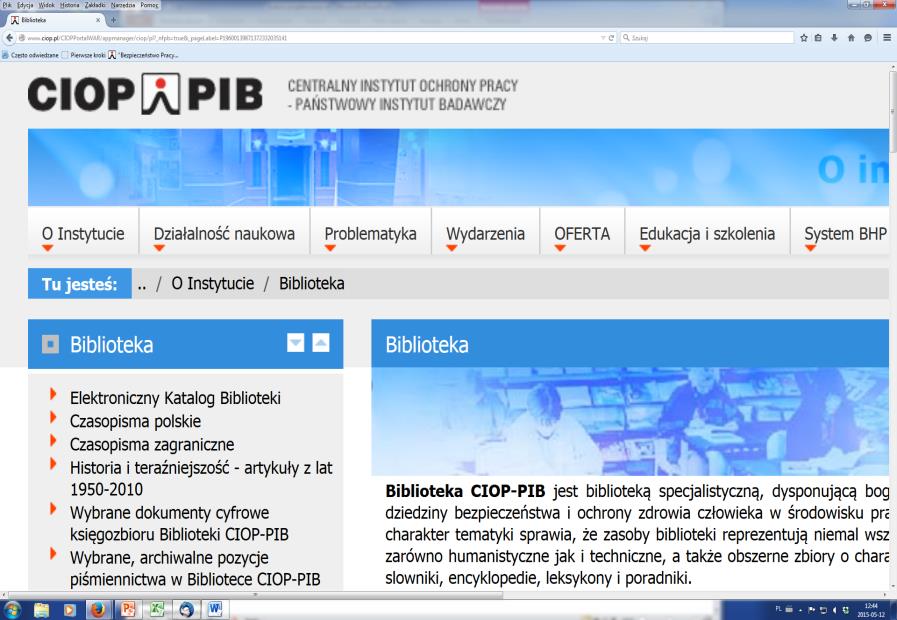Screen dimensions: 897x620
Task: Expand the OFERTA navigation menu
Action: [582, 235]
